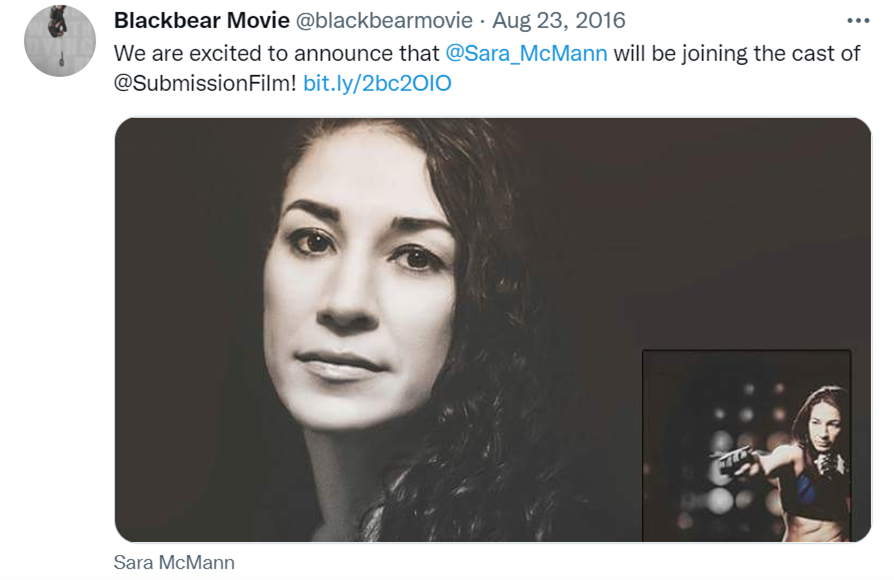
Task: Open the @Sara_McMann mention
Action: [x=526, y=54]
